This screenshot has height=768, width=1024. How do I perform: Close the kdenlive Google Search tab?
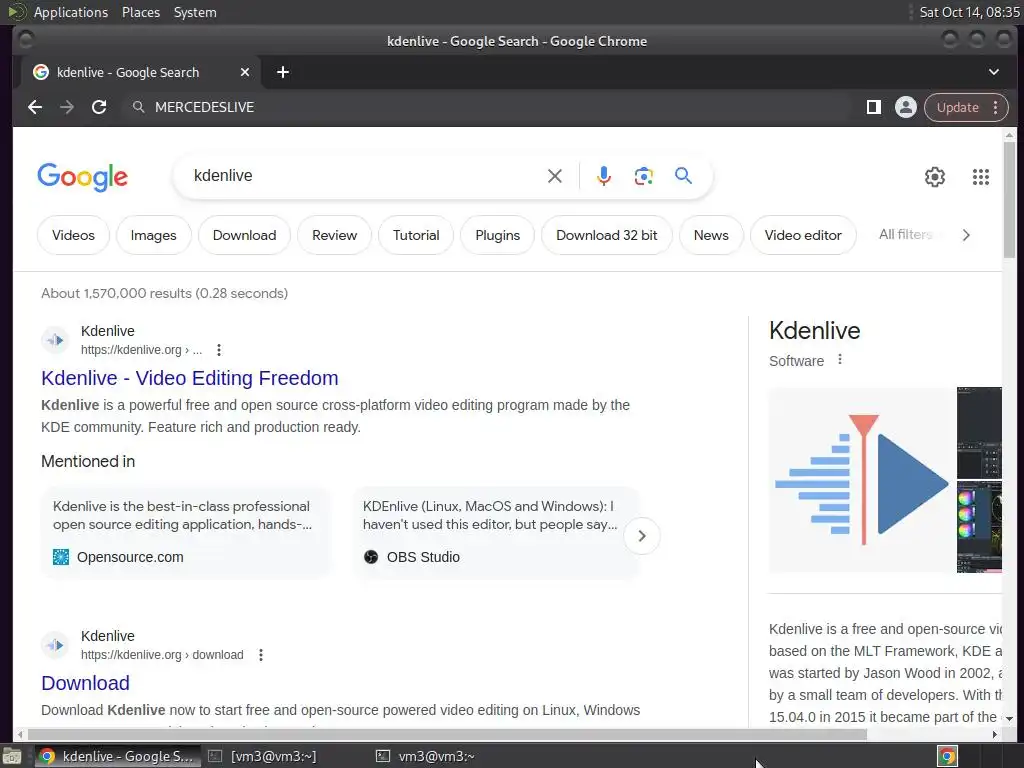245,72
